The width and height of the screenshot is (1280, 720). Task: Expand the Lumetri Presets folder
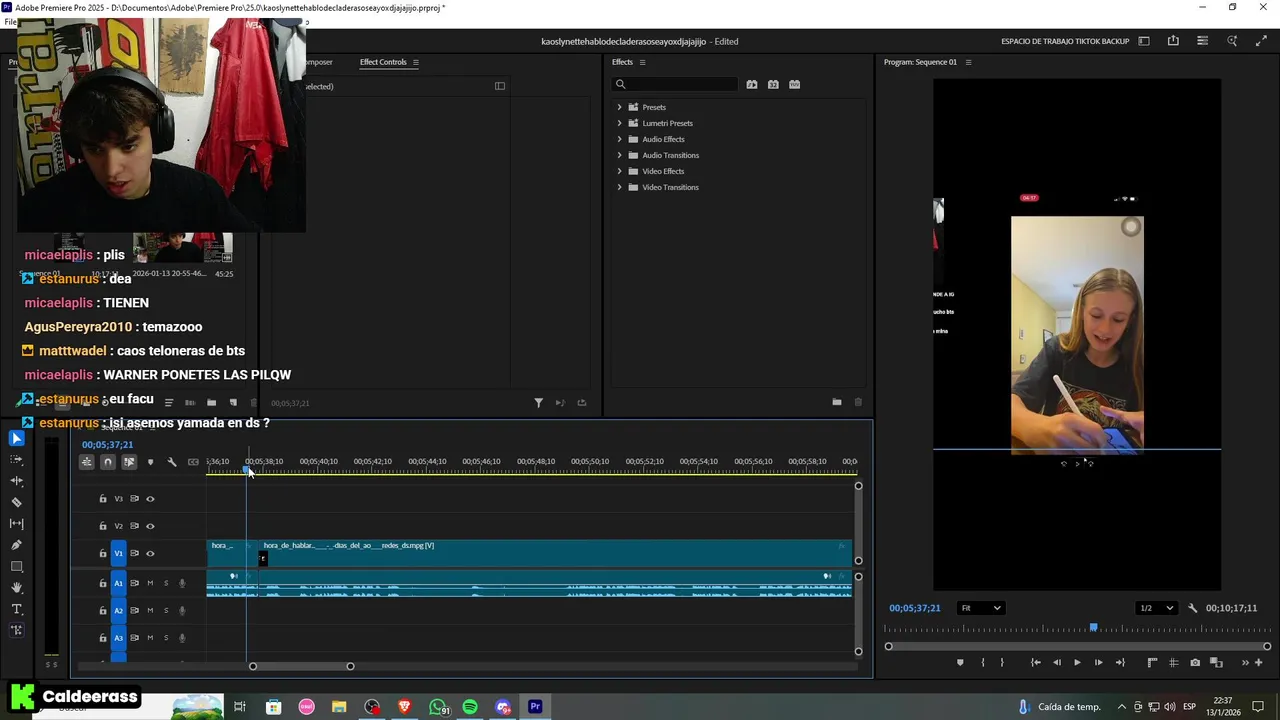[x=619, y=123]
